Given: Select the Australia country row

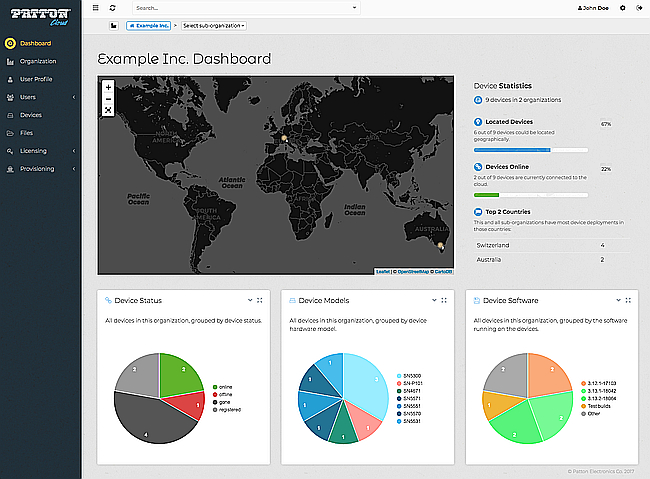Looking at the screenshot, I should (x=551, y=260).
